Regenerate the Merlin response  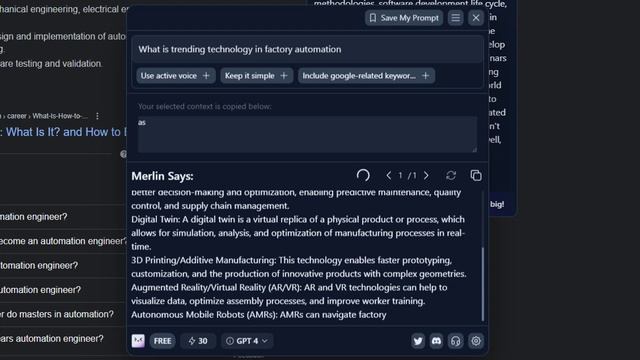tap(451, 176)
